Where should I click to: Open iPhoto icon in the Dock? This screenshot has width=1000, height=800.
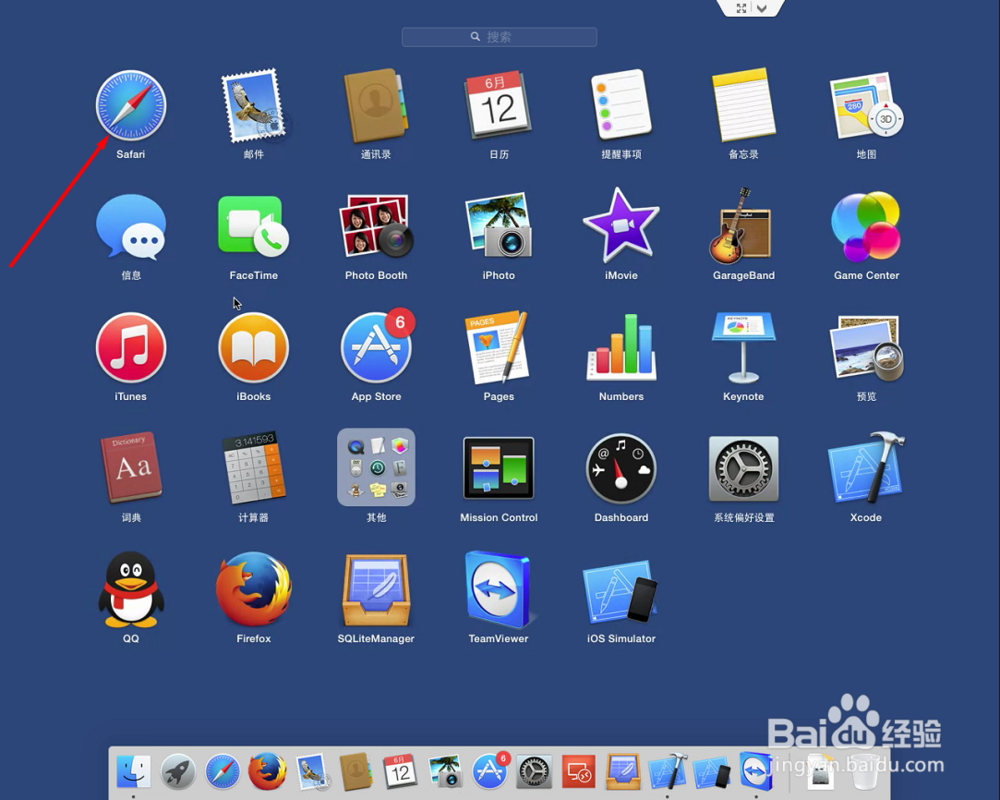[x=445, y=771]
